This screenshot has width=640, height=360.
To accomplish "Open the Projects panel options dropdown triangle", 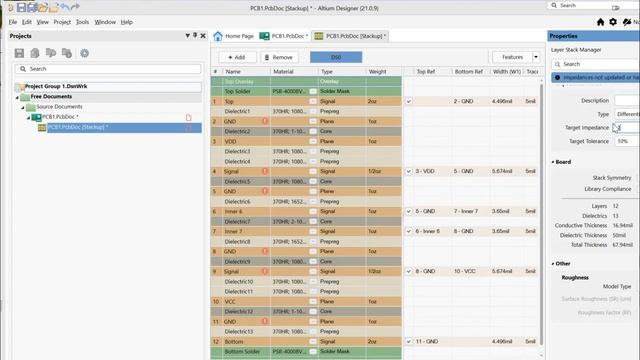I will pos(187,36).
